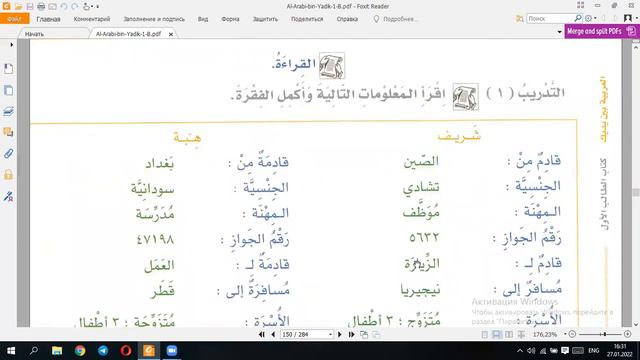Open the Файл menu
This screenshot has width=640, height=360.
click(15, 19)
